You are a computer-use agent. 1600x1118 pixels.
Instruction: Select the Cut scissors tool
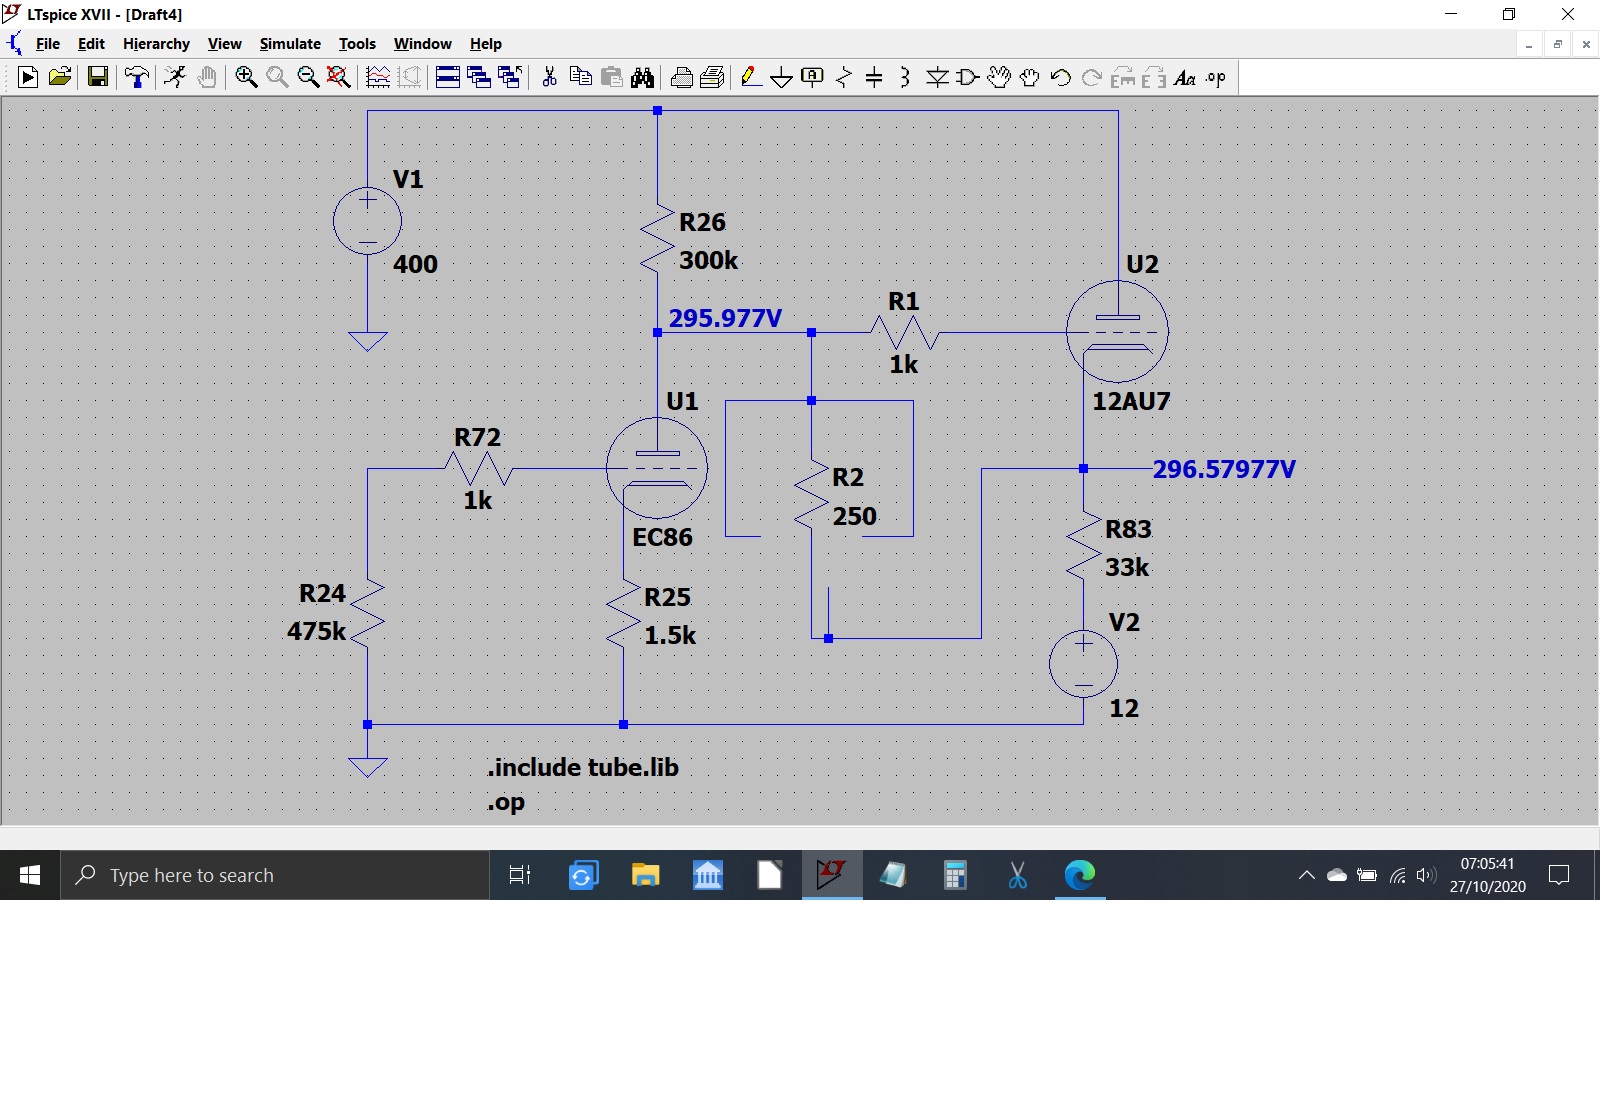[549, 77]
